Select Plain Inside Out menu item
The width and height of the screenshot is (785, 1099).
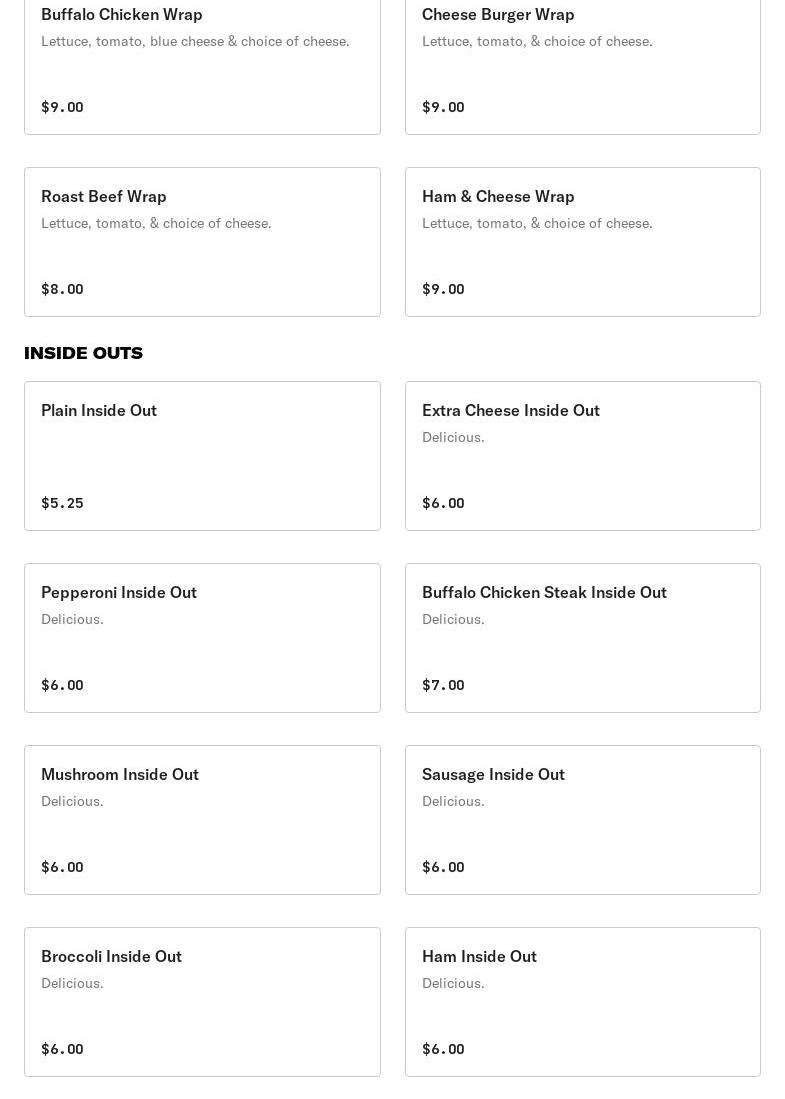coord(202,455)
